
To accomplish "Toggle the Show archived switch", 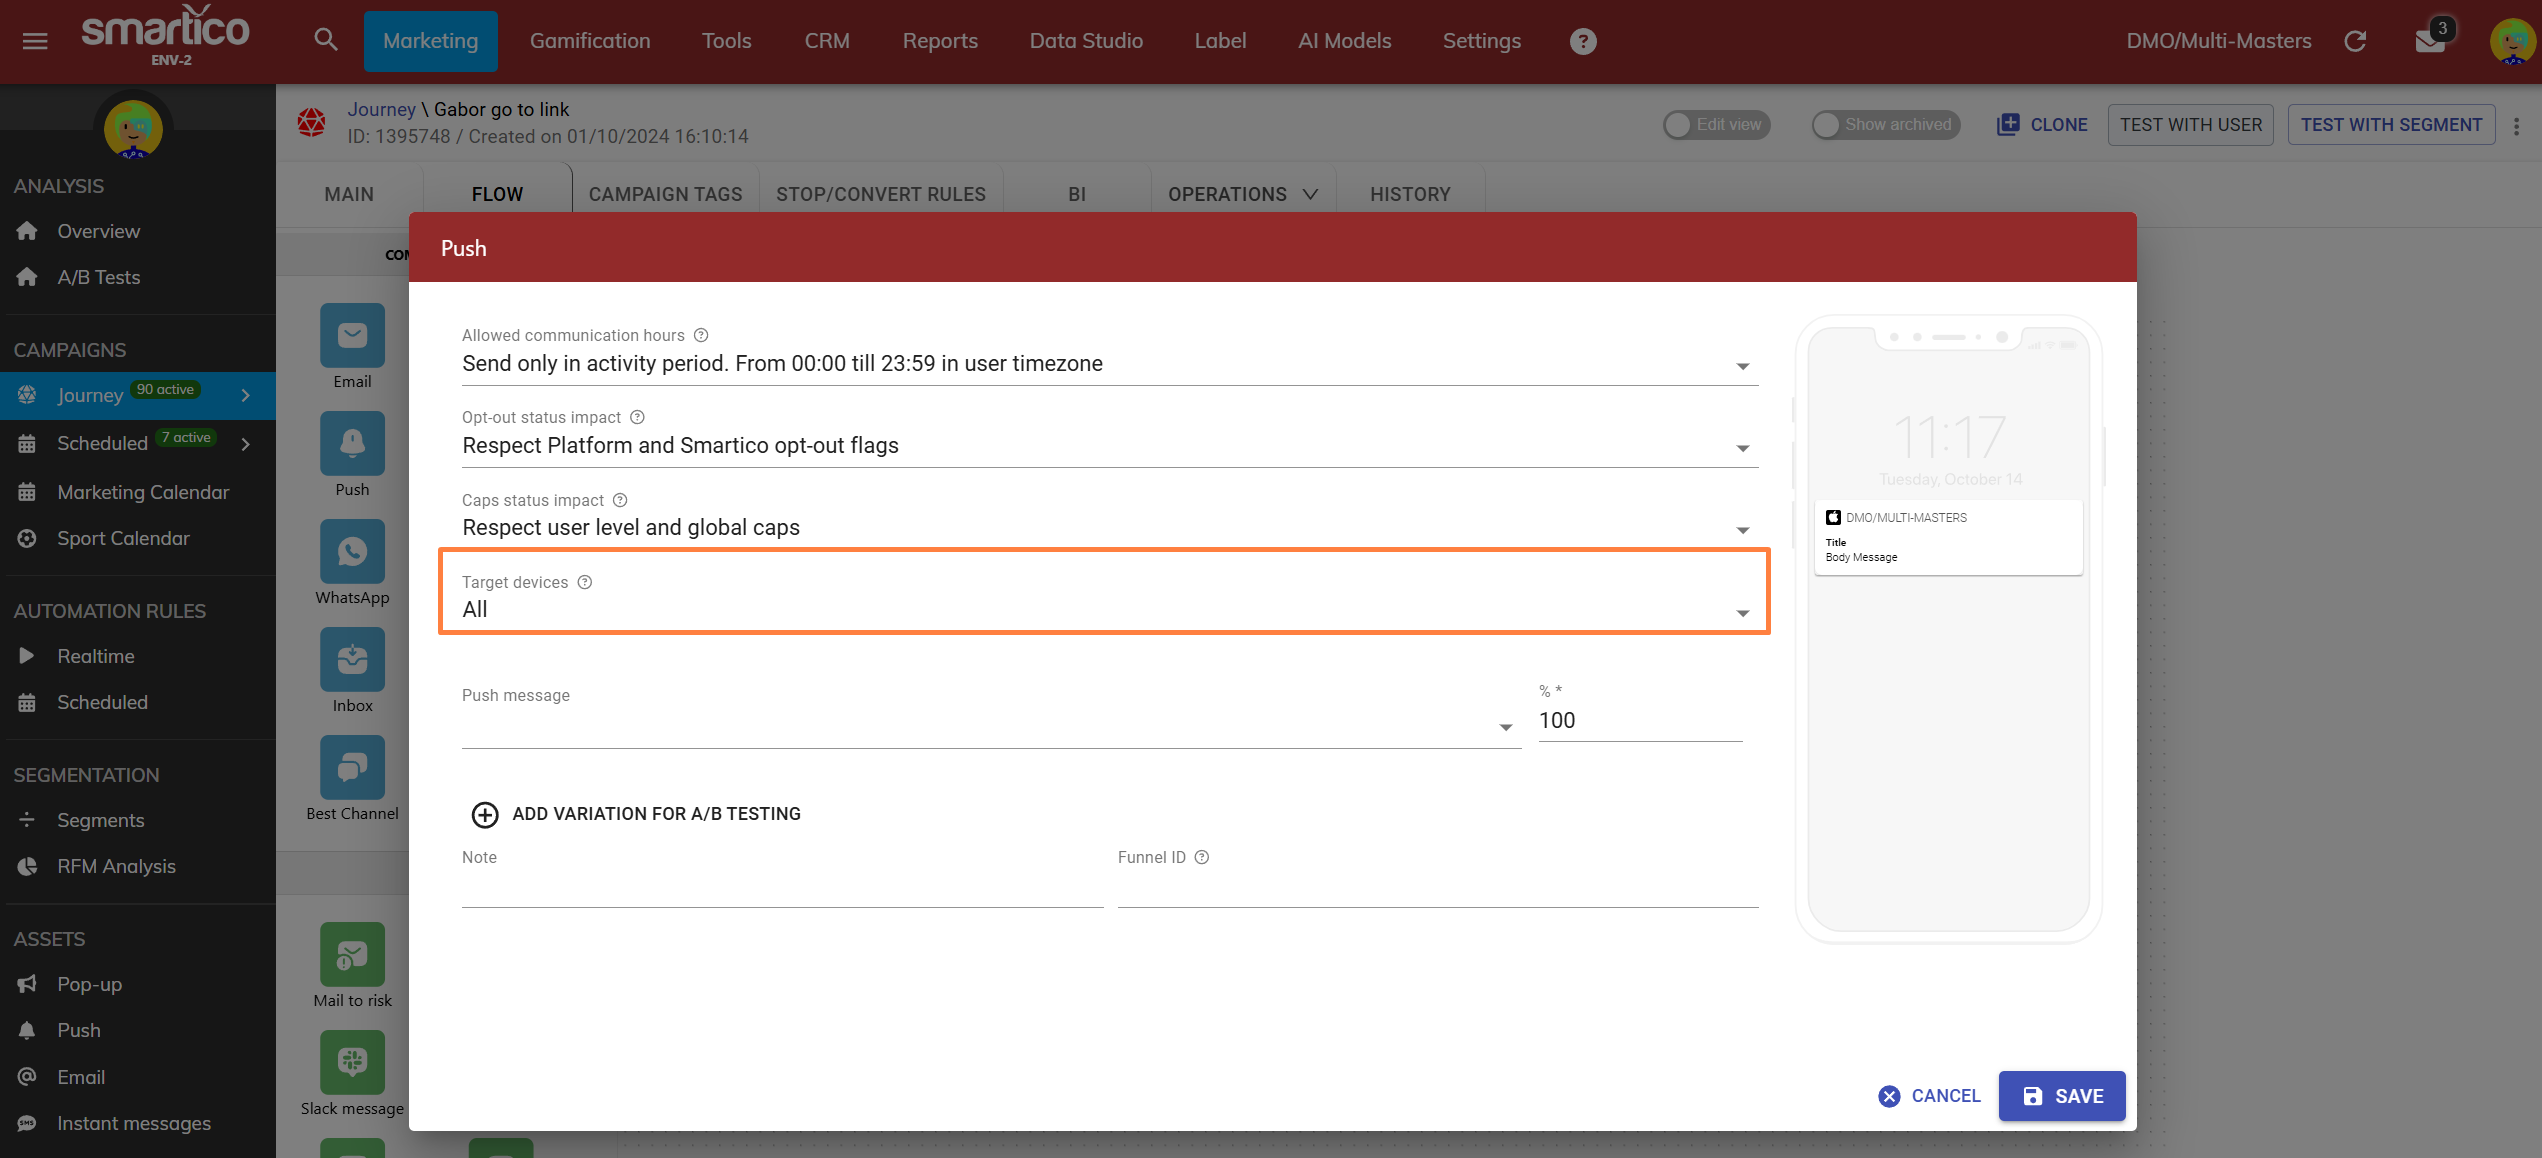I will (x=1884, y=125).
